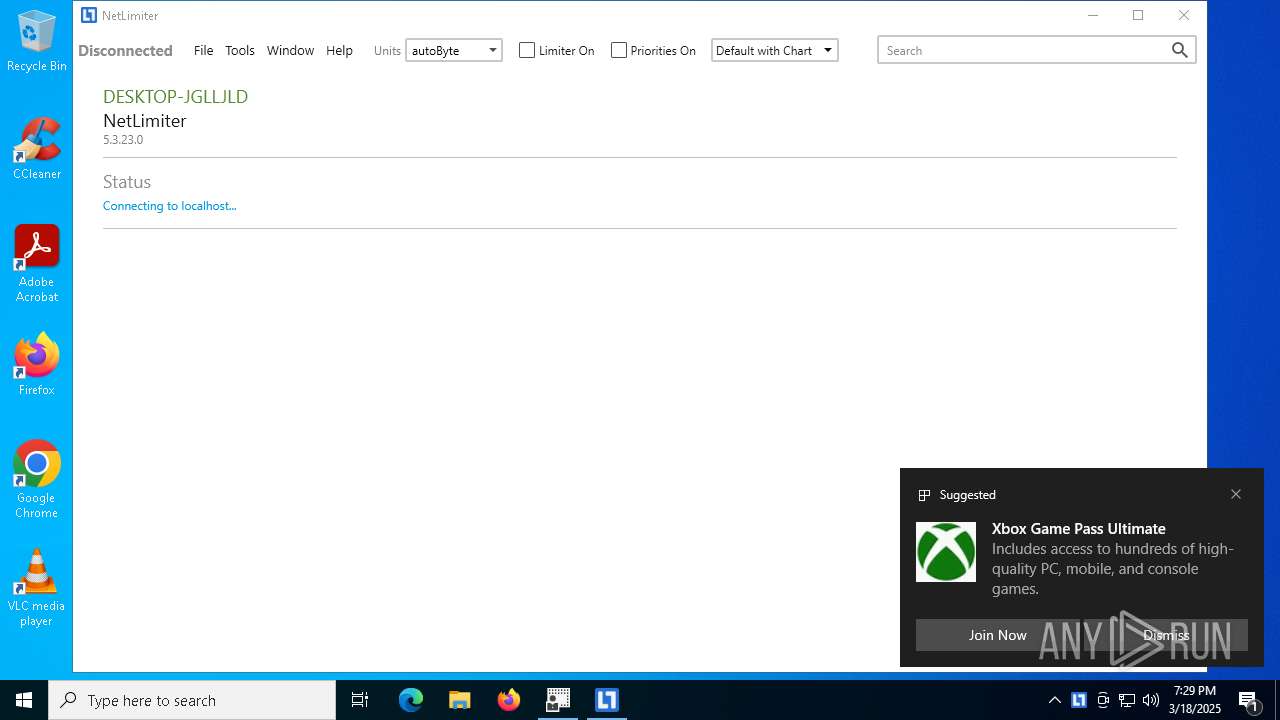Select the CCleaner desktop icon
The image size is (1280, 720).
click(x=37, y=148)
